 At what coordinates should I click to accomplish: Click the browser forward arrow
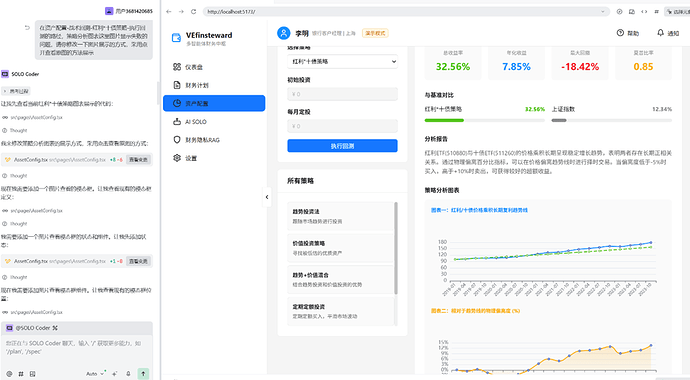point(181,11)
